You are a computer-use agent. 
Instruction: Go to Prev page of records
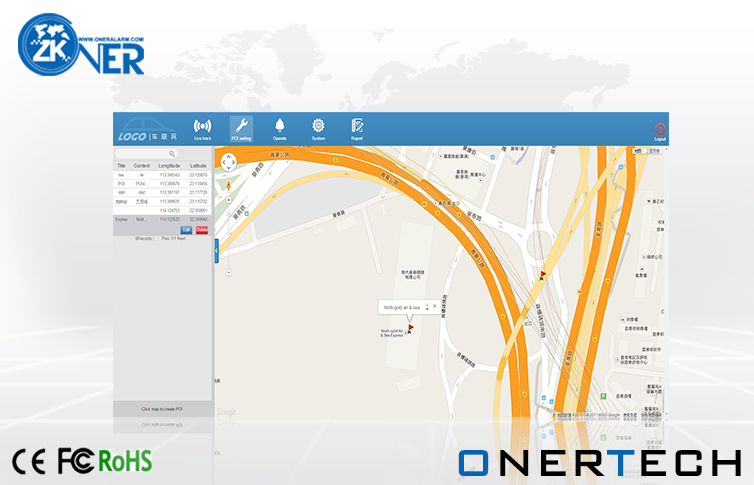point(165,238)
